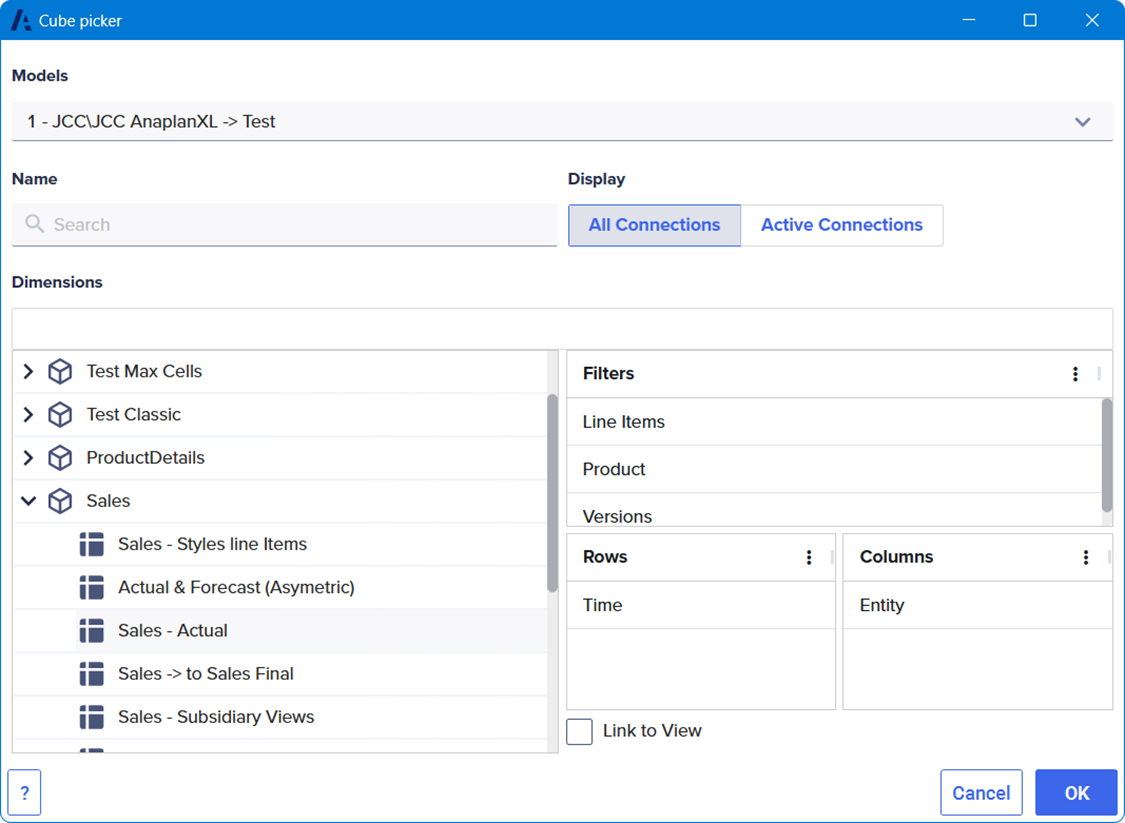Click the question mark help button
The image size is (1125, 823).
[25, 793]
